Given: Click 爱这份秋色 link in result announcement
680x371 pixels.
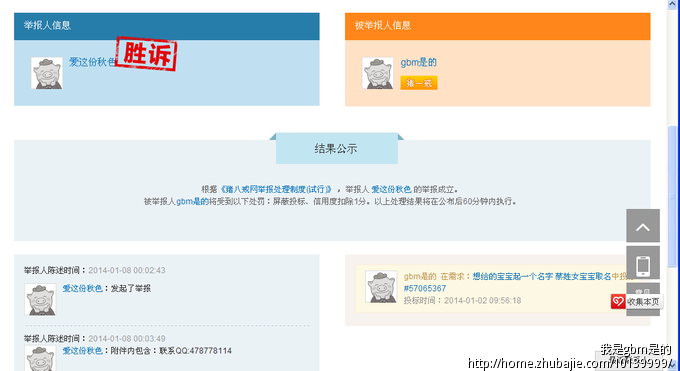Looking at the screenshot, I should click(x=391, y=190).
